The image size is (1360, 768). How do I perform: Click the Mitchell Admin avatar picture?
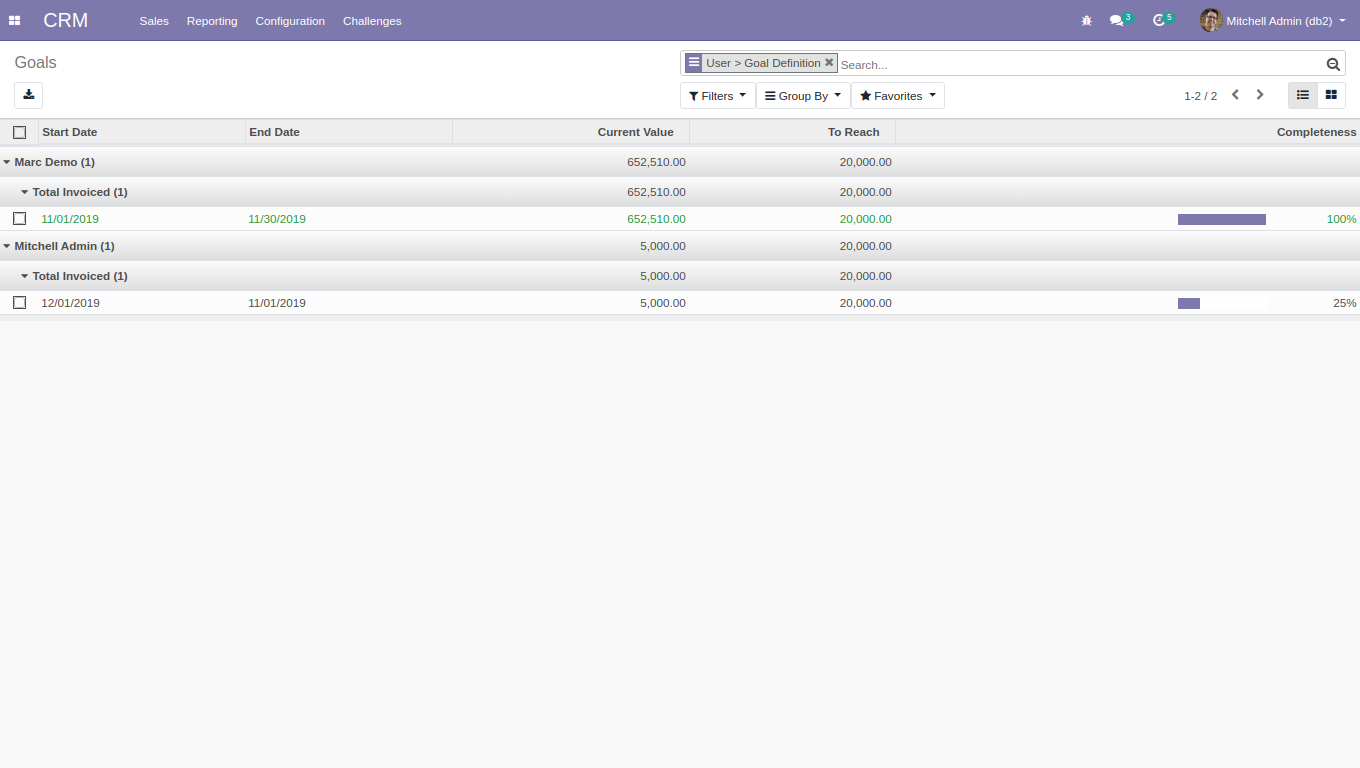pyautogui.click(x=1211, y=20)
